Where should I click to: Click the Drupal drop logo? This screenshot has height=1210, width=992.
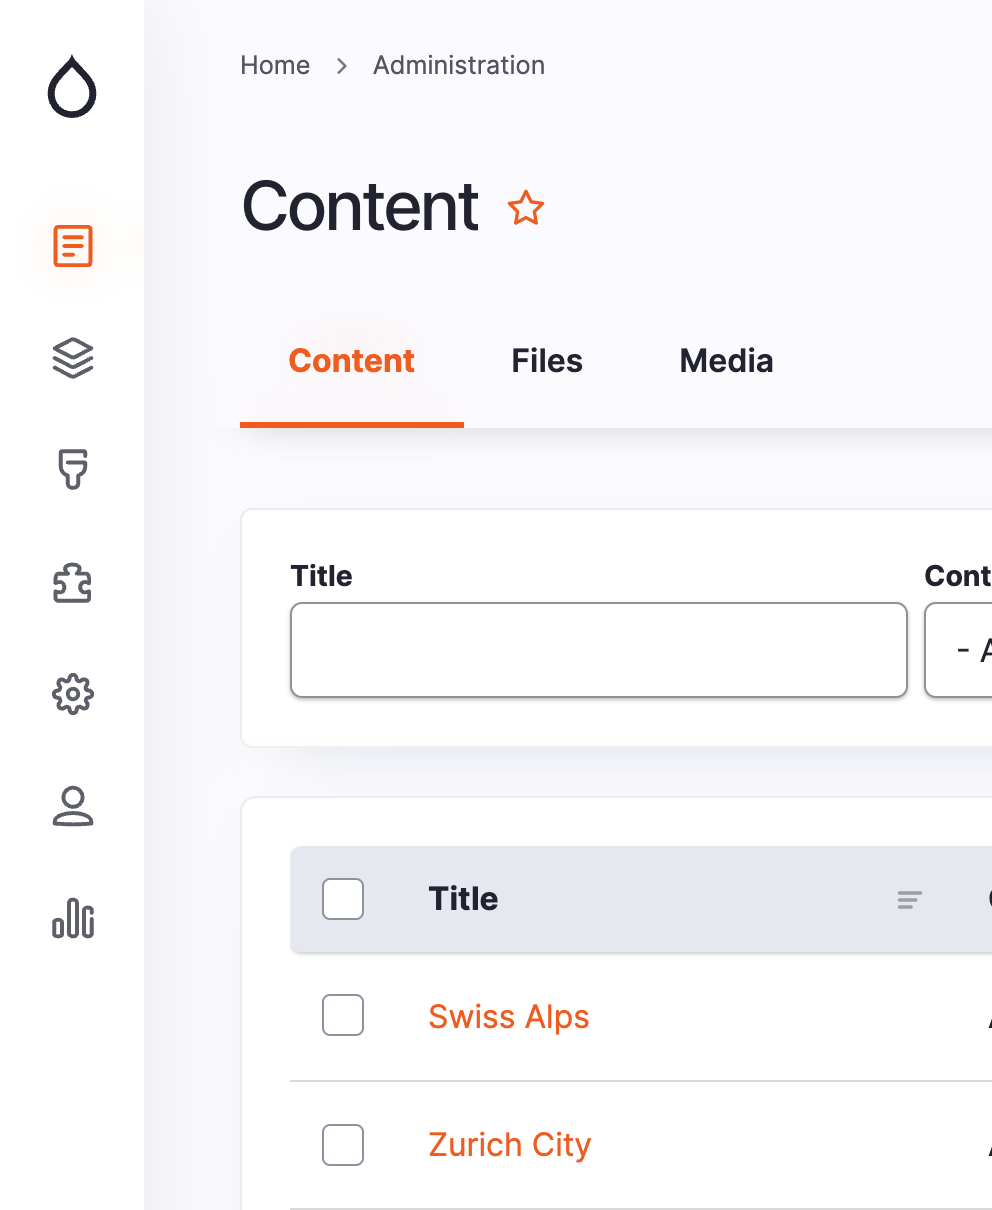click(x=72, y=88)
